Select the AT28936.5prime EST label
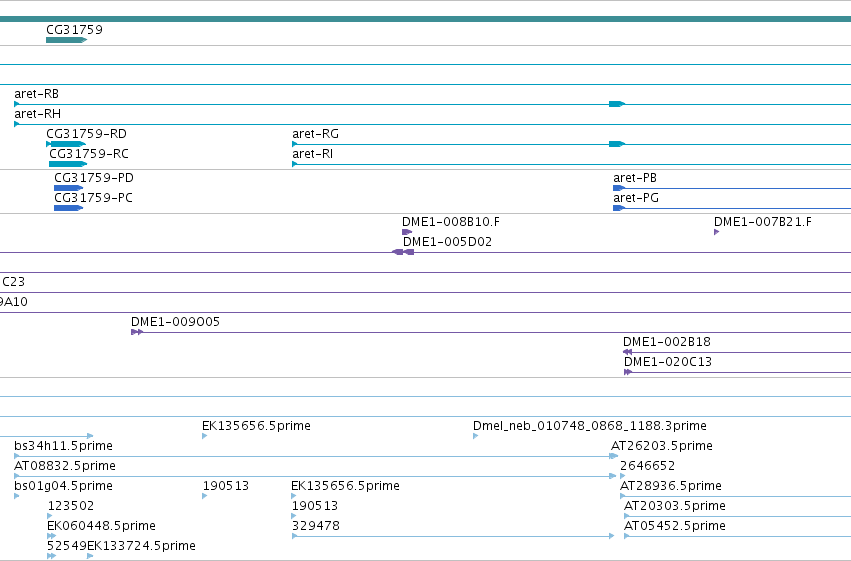851x561 pixels. [671, 486]
